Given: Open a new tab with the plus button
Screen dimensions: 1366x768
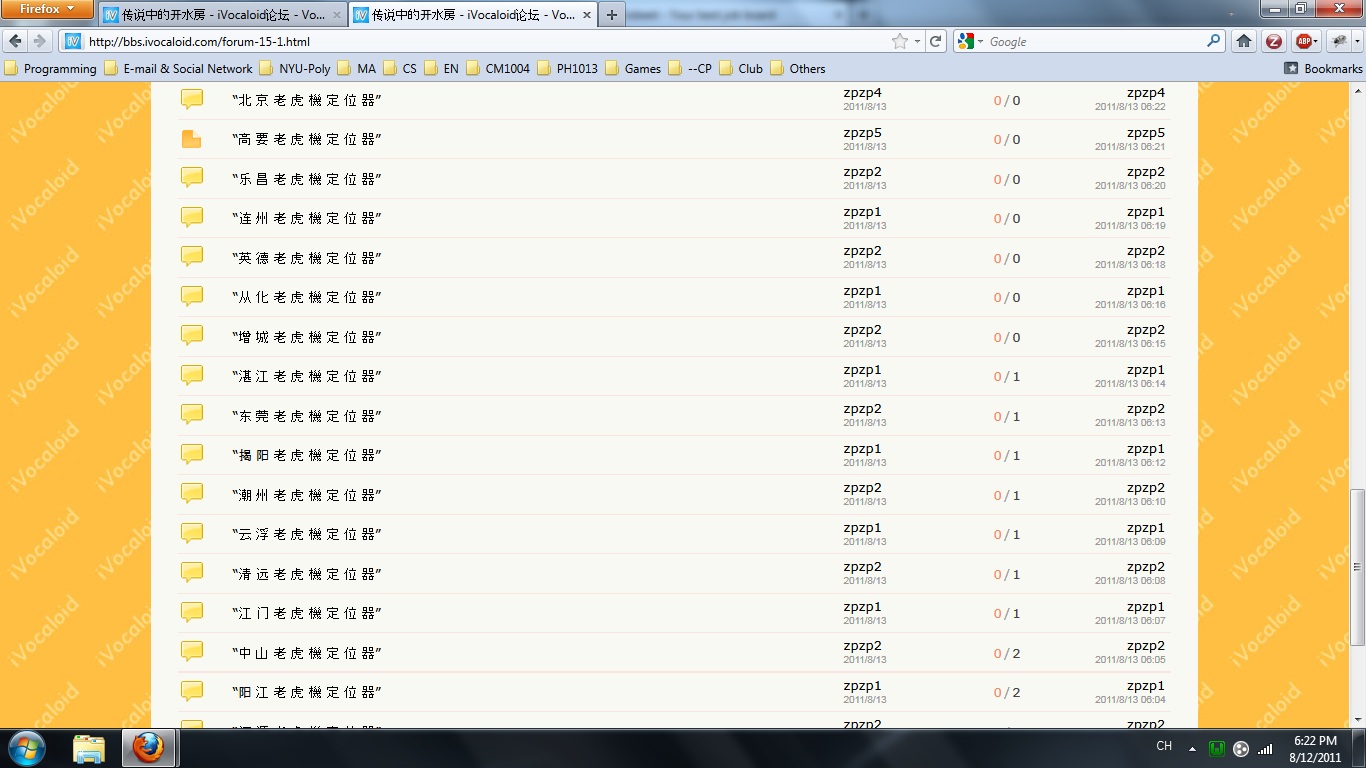Looking at the screenshot, I should [611, 15].
